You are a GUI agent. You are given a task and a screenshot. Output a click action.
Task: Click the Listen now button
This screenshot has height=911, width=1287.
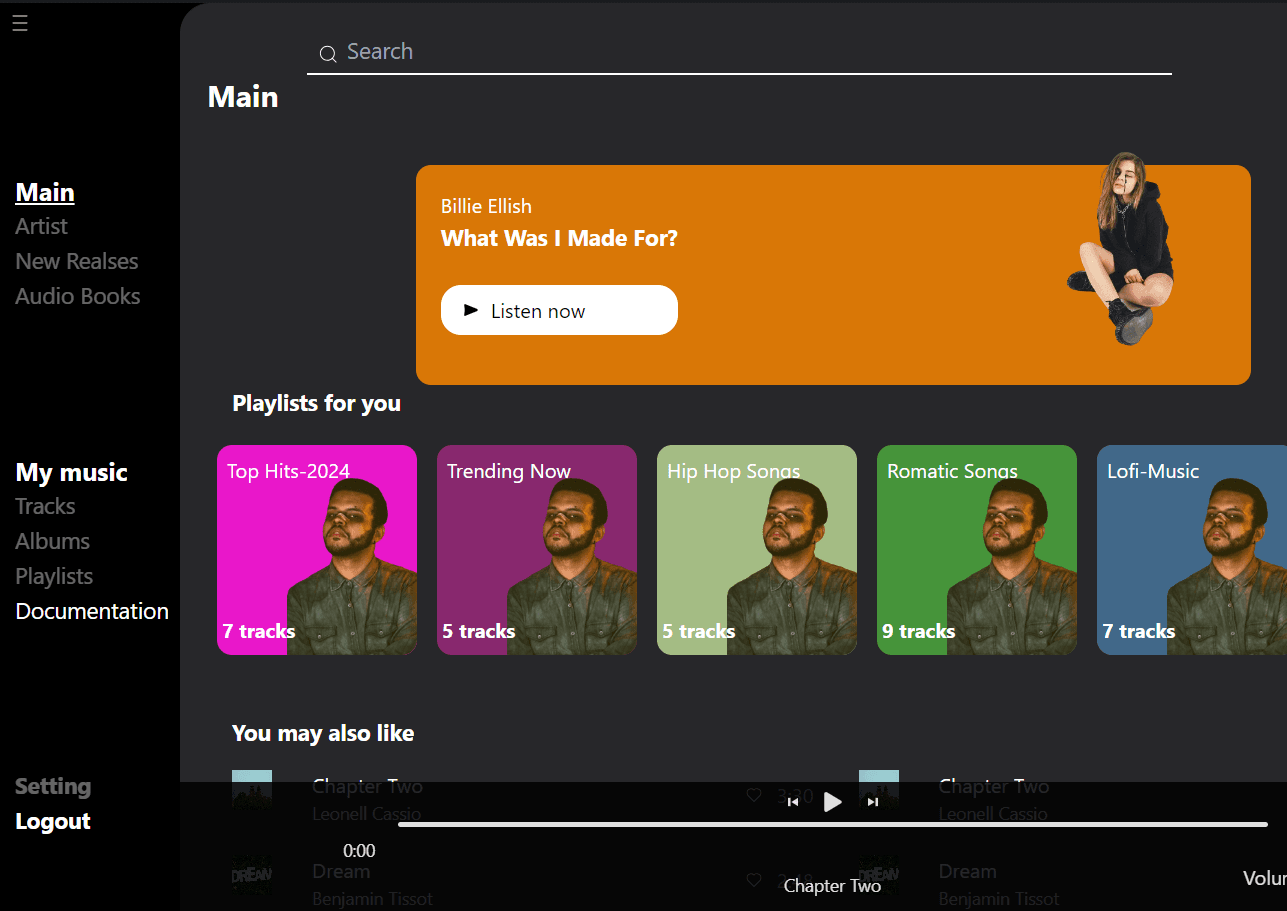coord(559,310)
